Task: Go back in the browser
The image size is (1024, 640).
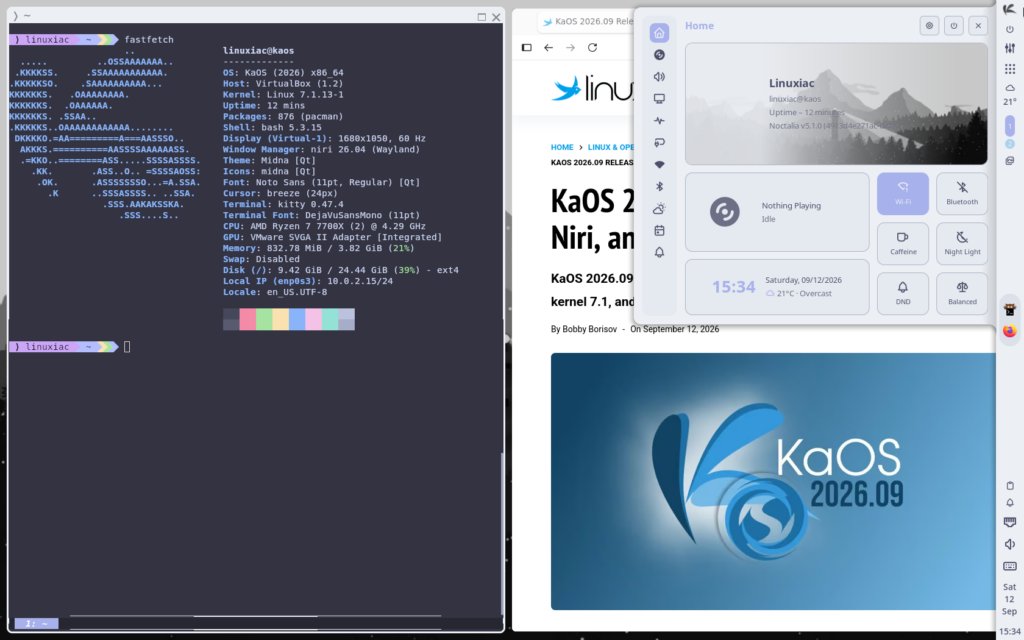Action: (x=548, y=48)
